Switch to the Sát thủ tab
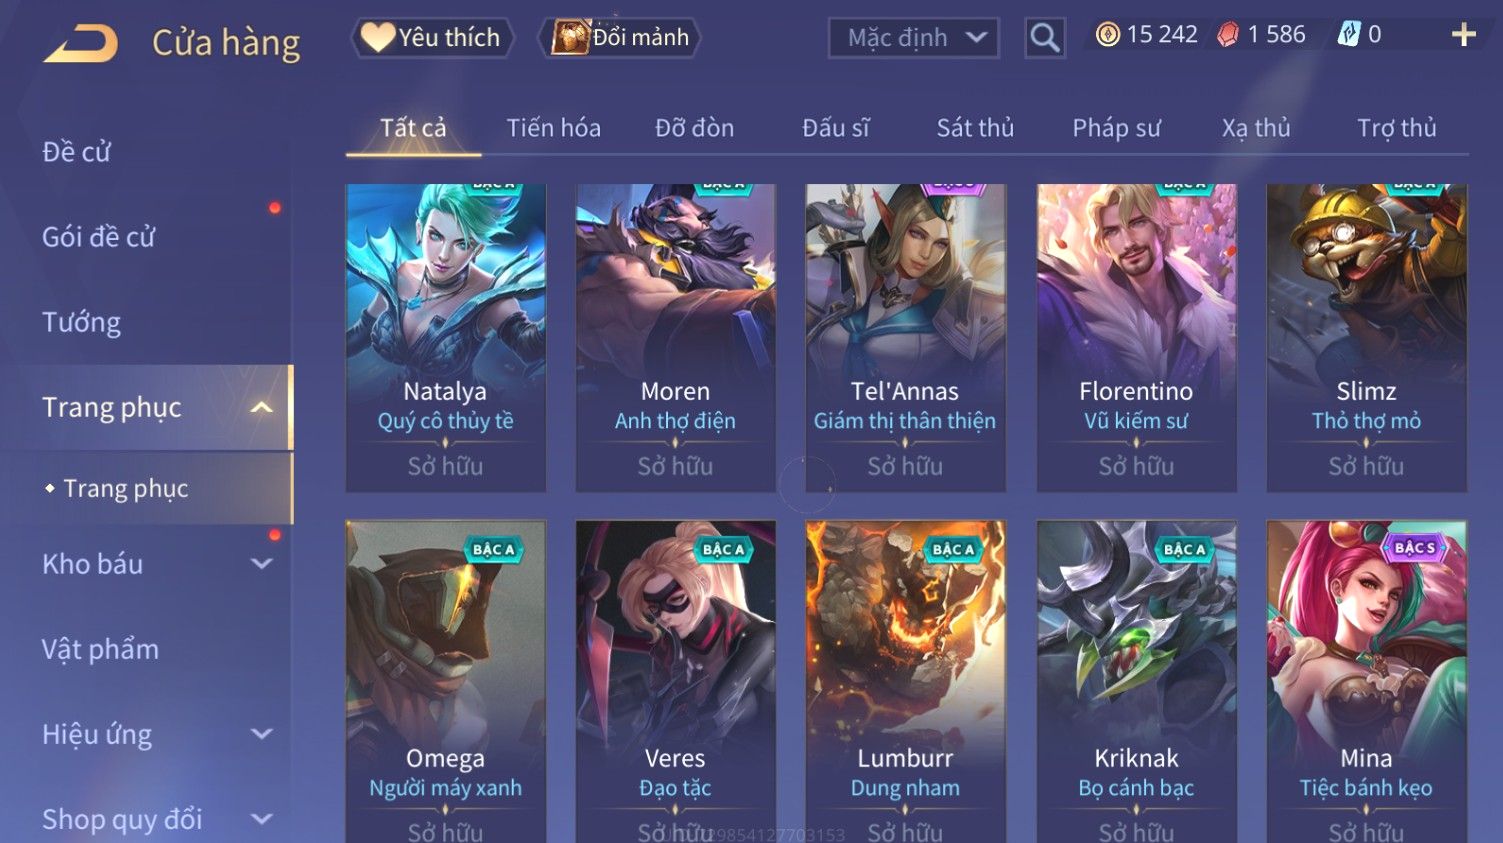Image resolution: width=1503 pixels, height=843 pixels. [x=975, y=128]
